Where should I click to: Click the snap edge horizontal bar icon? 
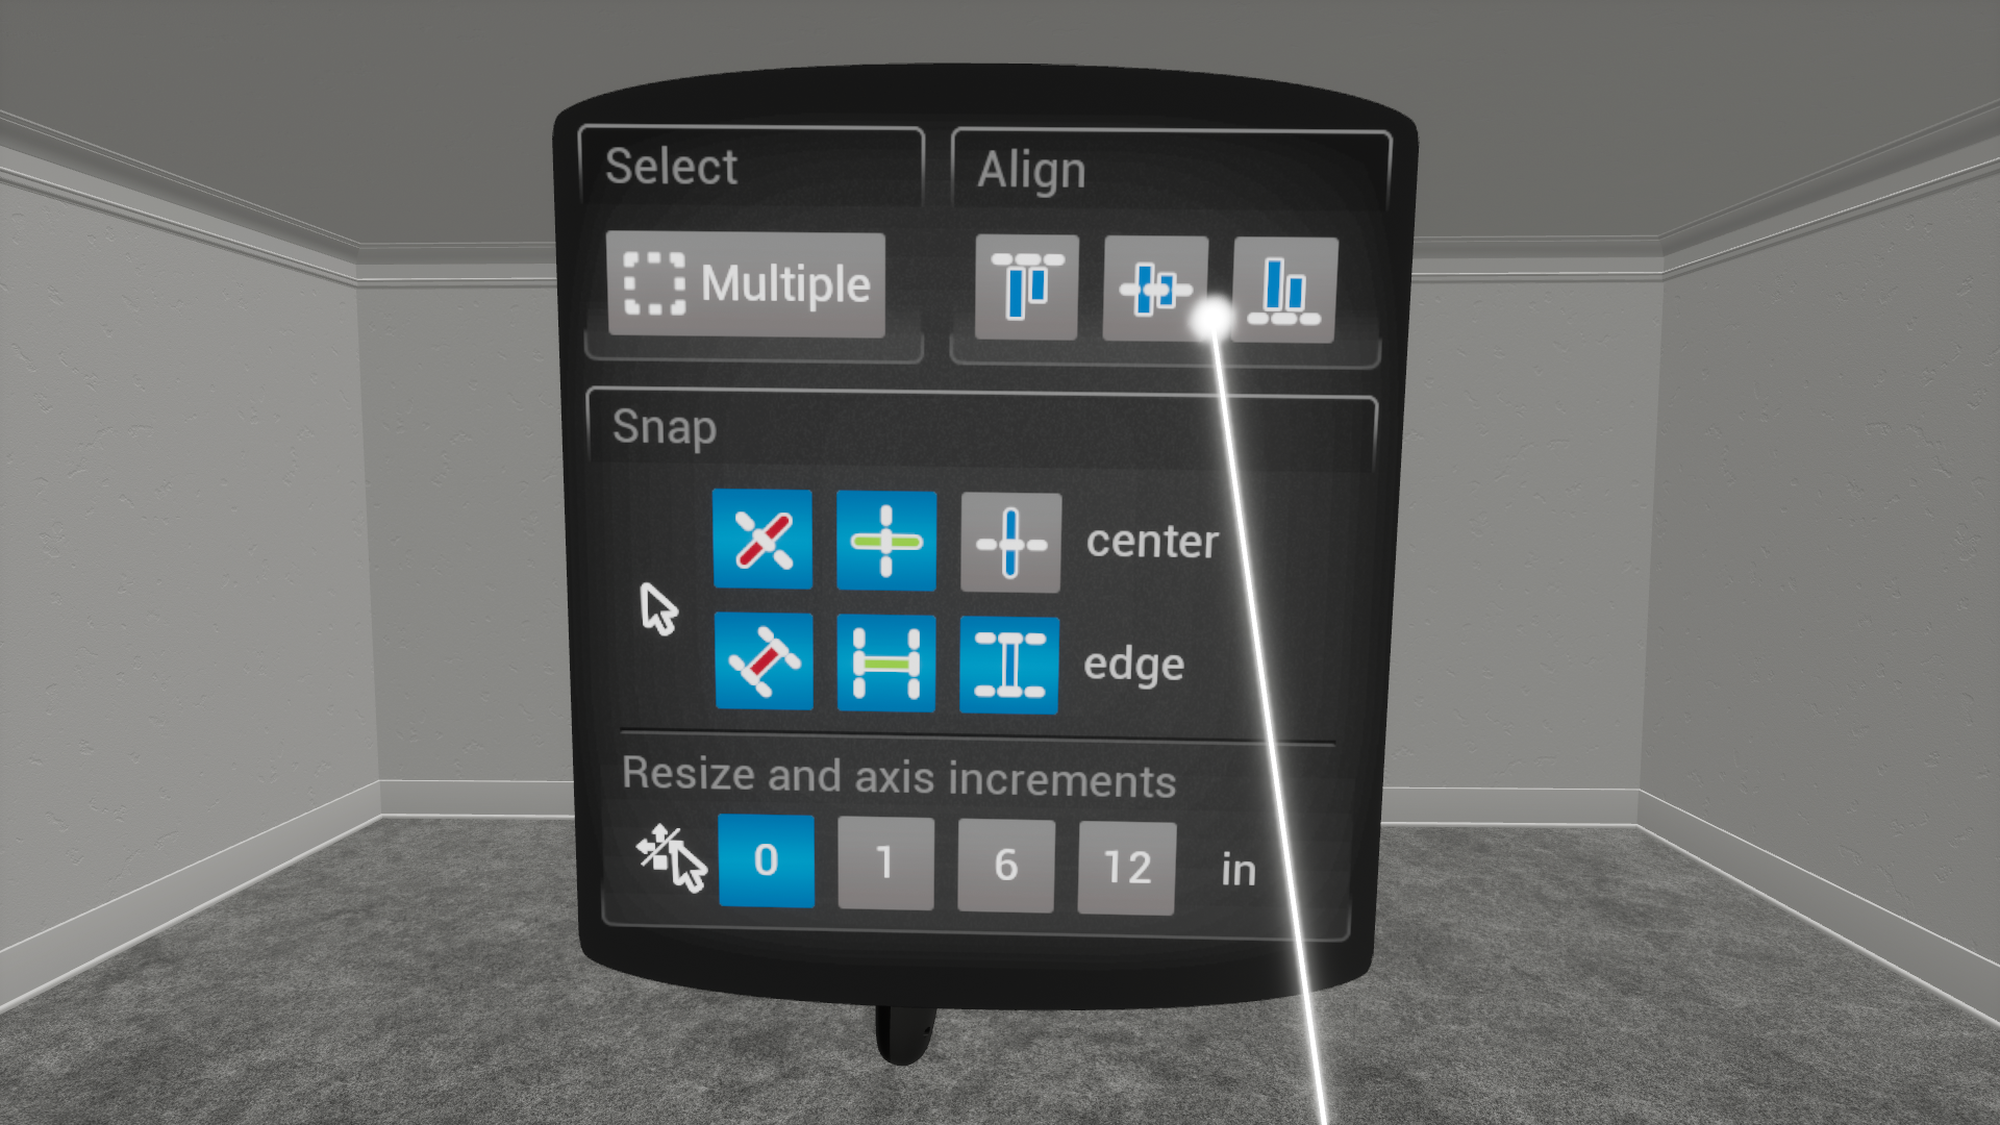coord(887,665)
